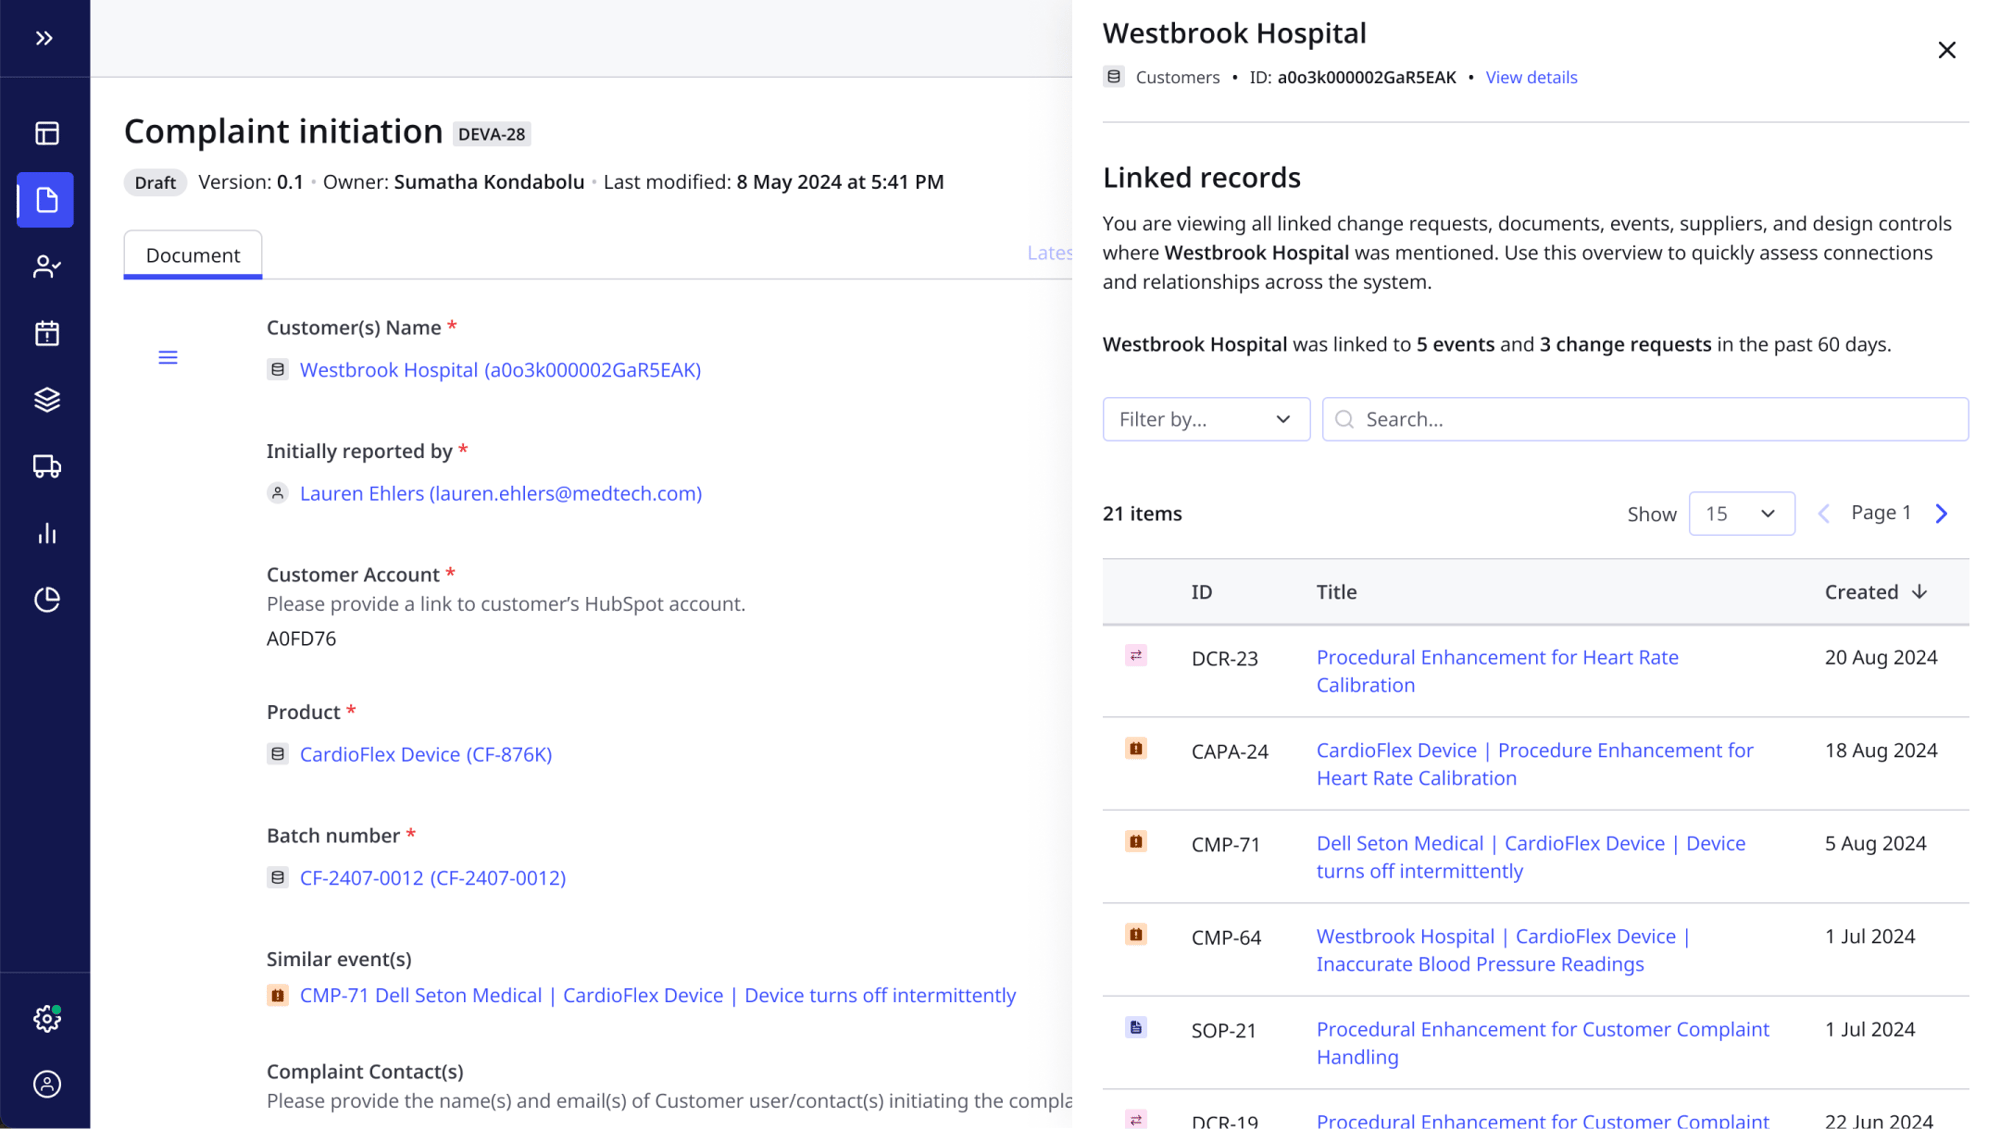
Task: Open the Filter by dropdown
Action: 1205,419
